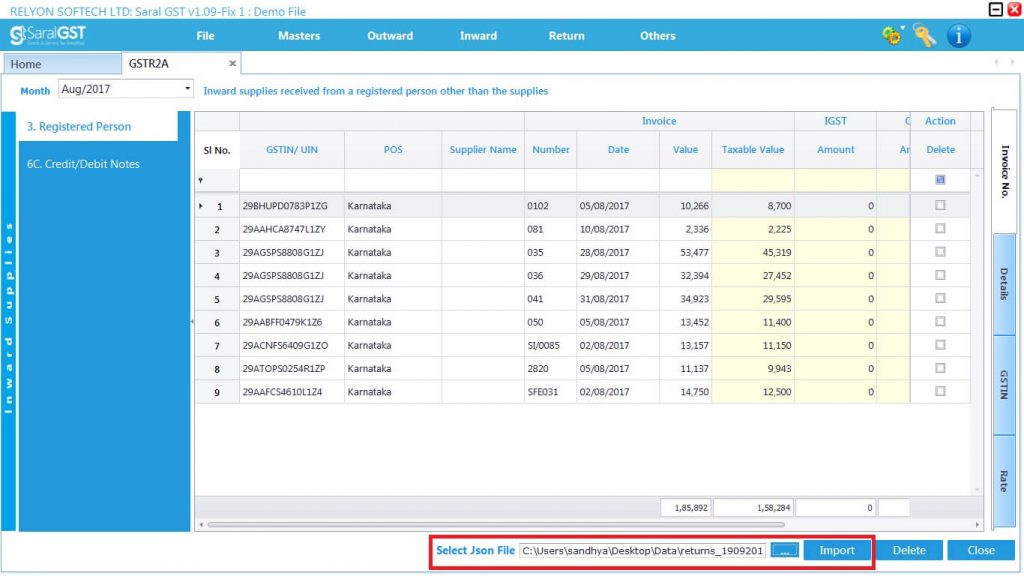This screenshot has height=576, width=1024.
Task: Sort by invoice Date column header
Action: [x=618, y=150]
